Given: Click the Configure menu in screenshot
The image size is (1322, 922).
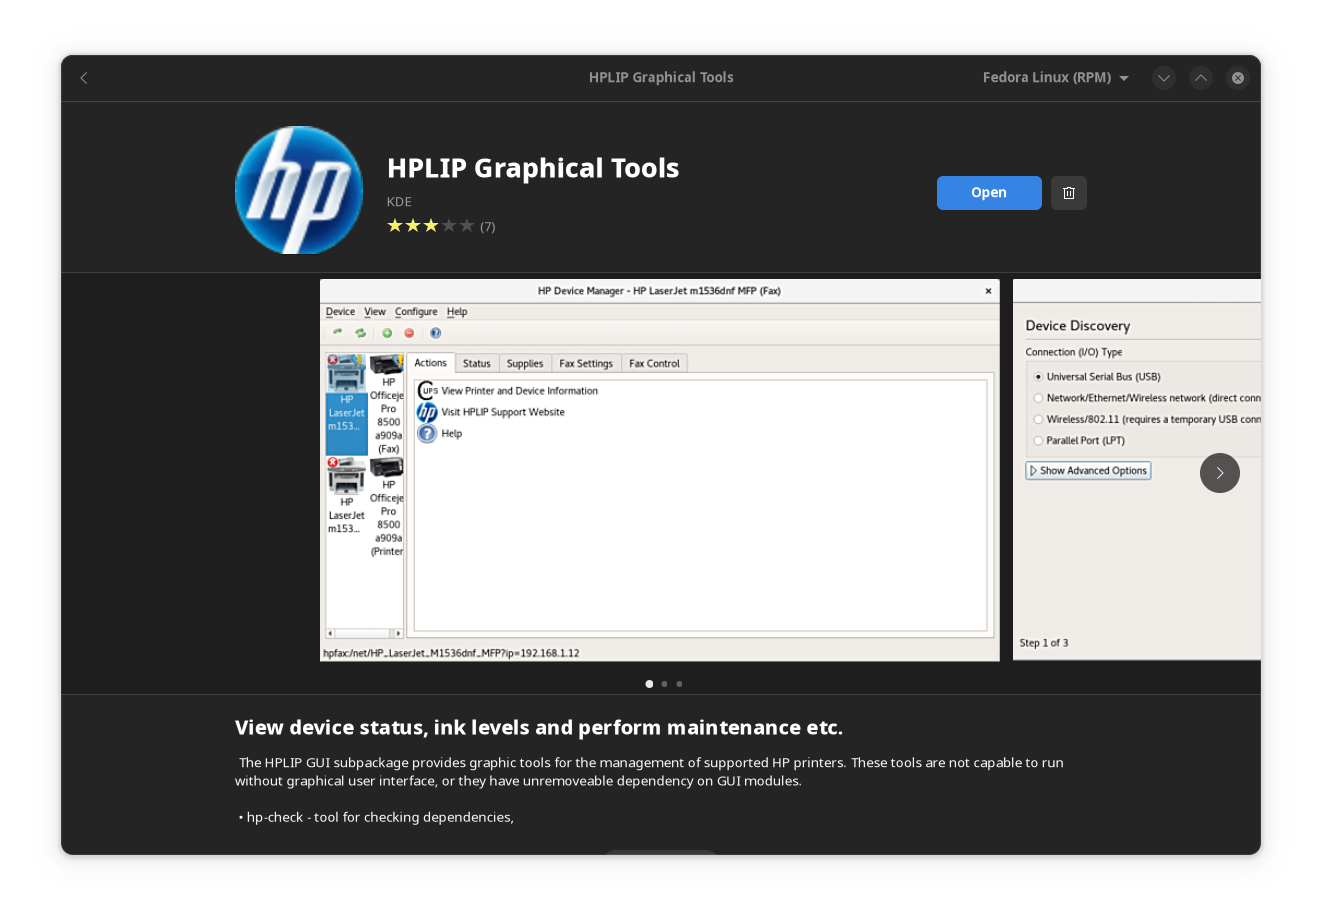Looking at the screenshot, I should tap(416, 312).
